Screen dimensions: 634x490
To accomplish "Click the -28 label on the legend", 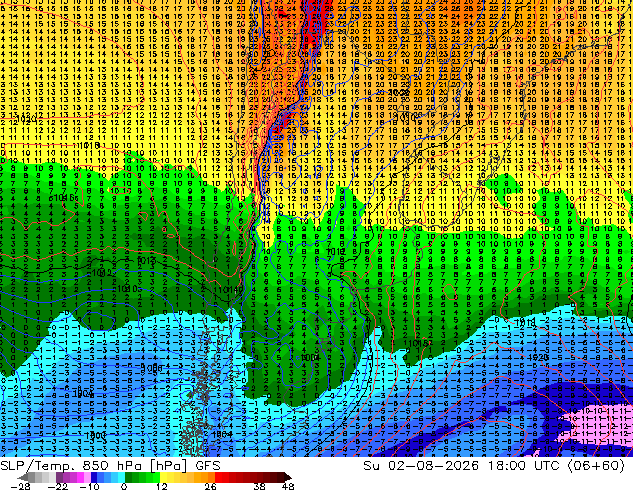I will (20, 486).
